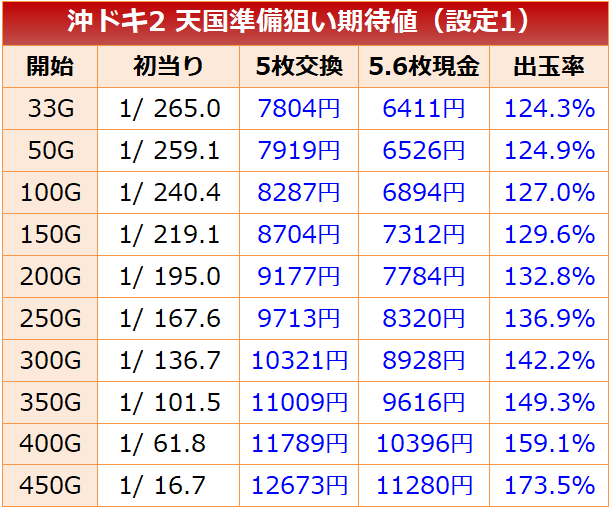
Task: Pick the 8928円 cash value
Action: click(424, 360)
